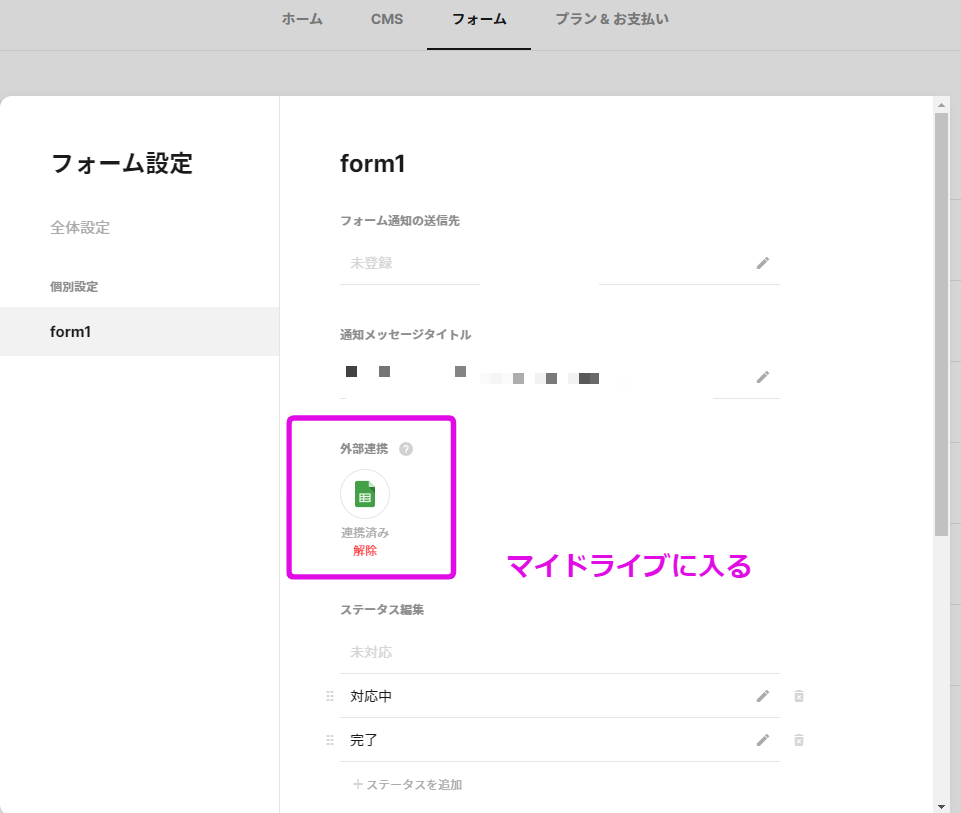Click the scroll down arrow of the panel

pyautogui.click(x=941, y=807)
